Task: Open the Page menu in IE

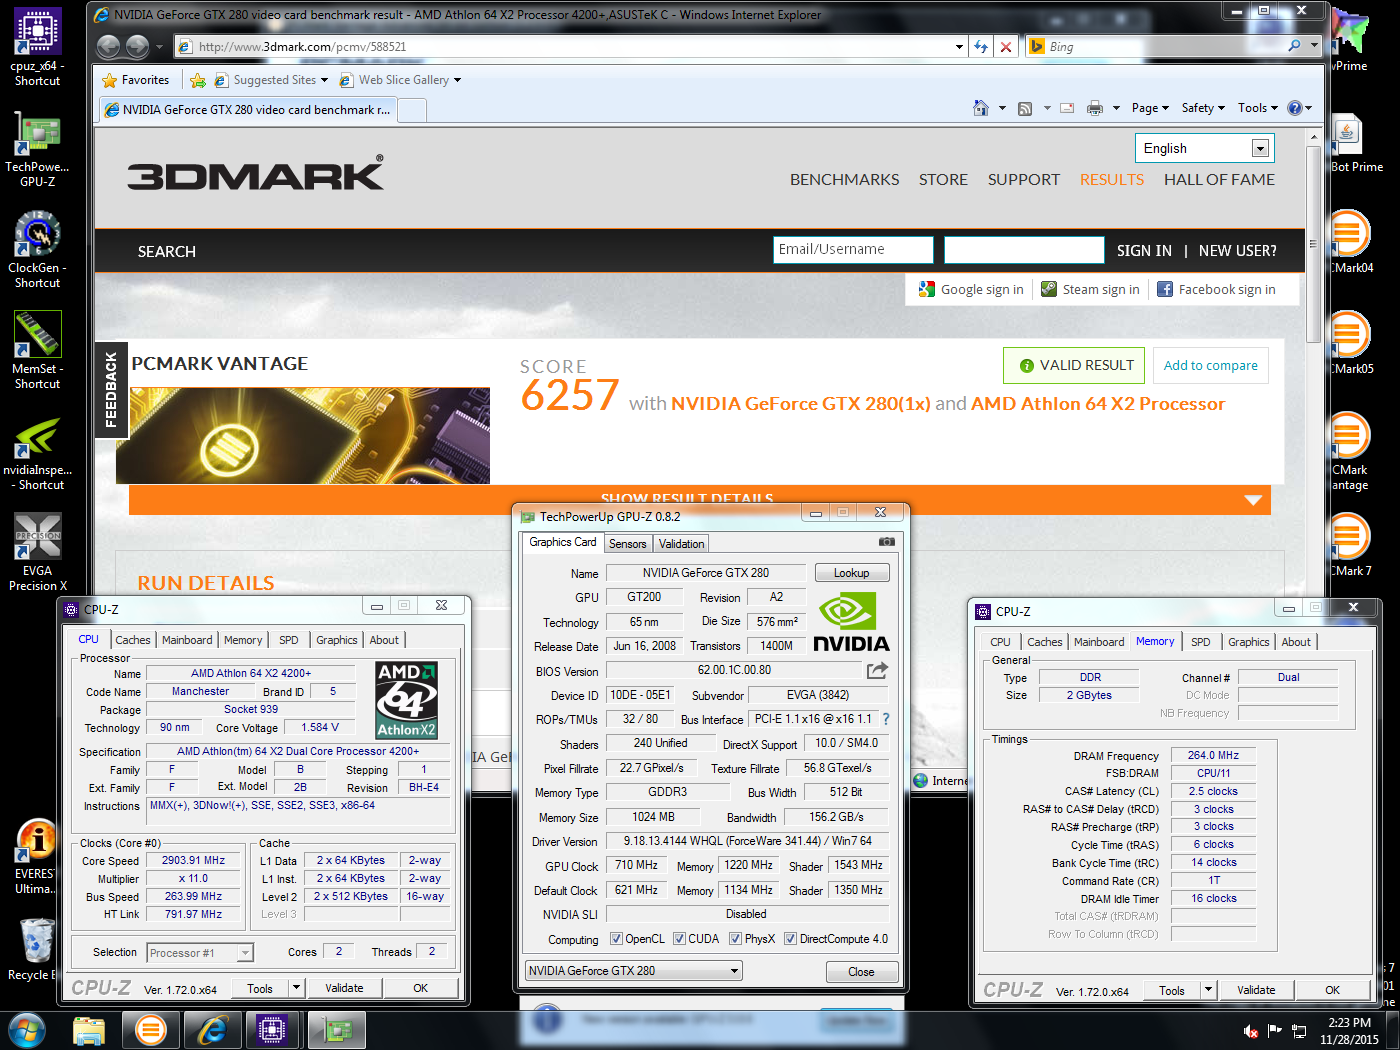Action: click(1150, 108)
